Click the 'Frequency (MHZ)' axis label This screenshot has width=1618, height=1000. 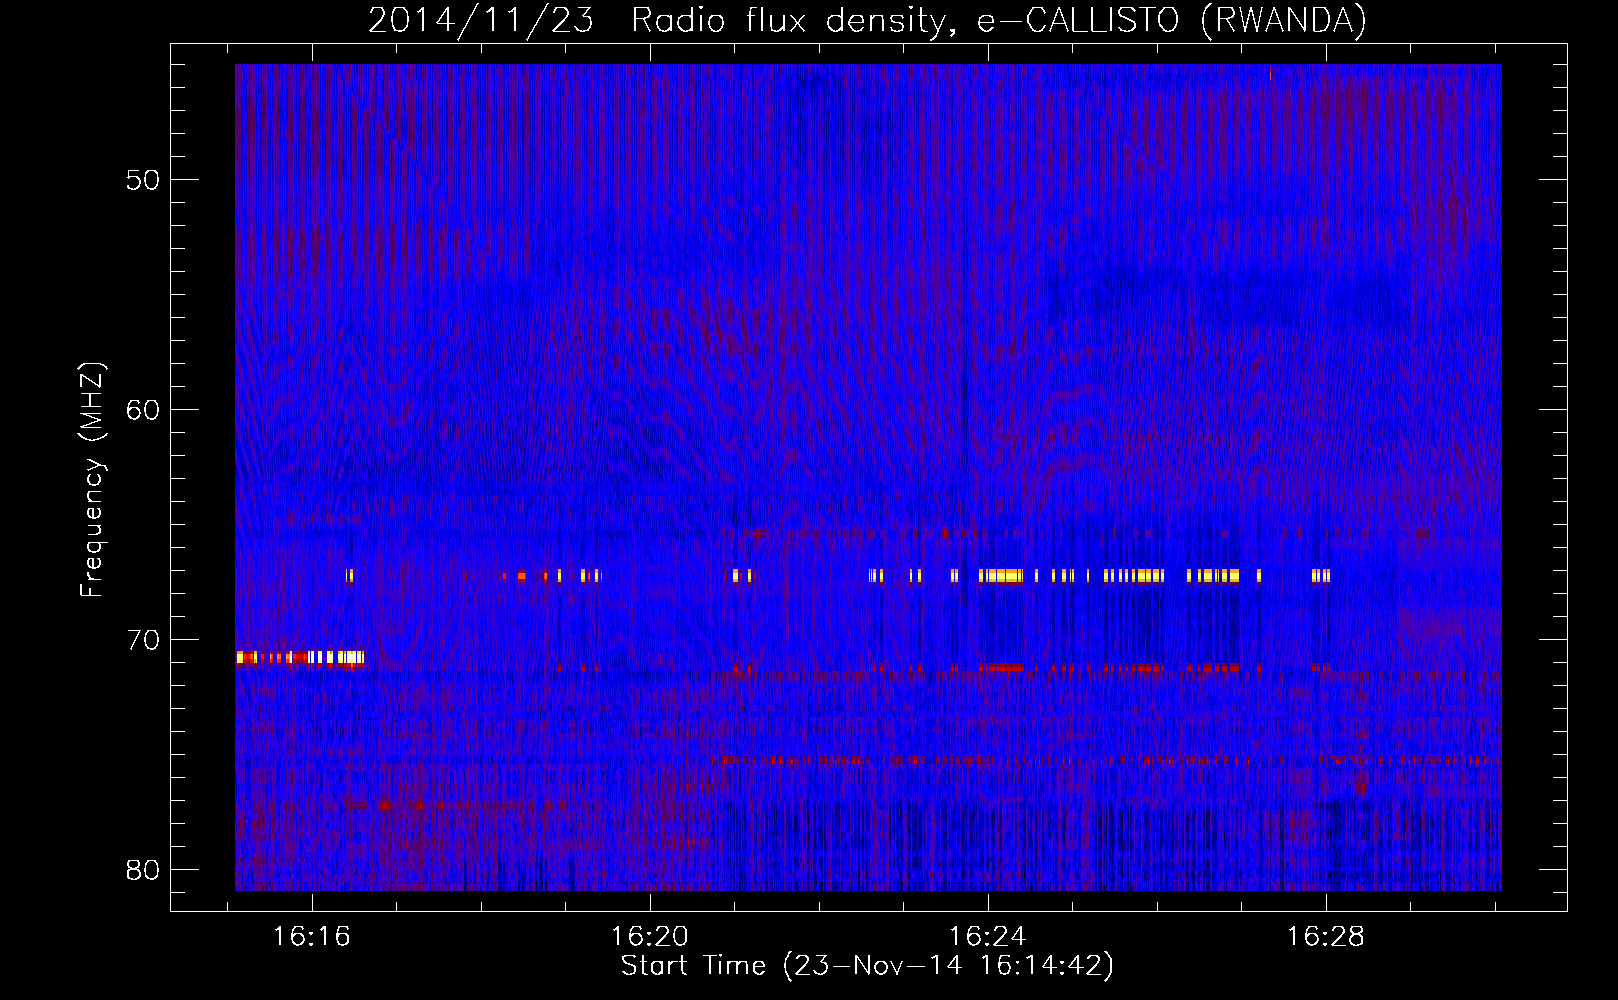[92, 479]
